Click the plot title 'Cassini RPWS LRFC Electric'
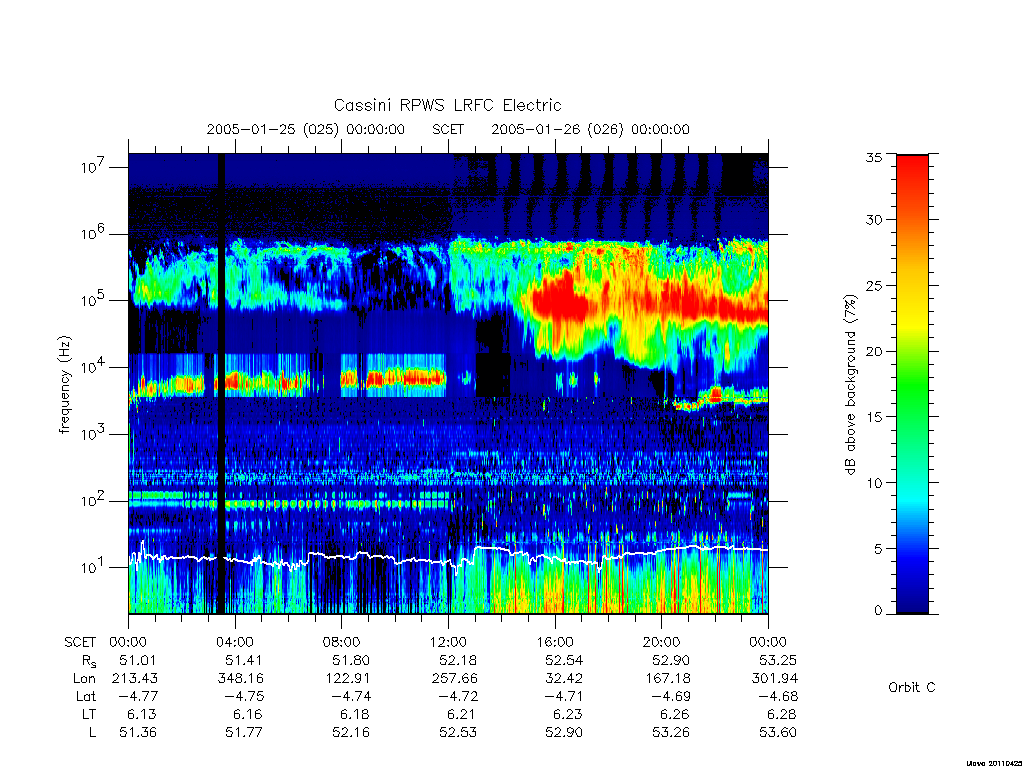Viewport: 1024px width, 768px height. click(x=447, y=105)
